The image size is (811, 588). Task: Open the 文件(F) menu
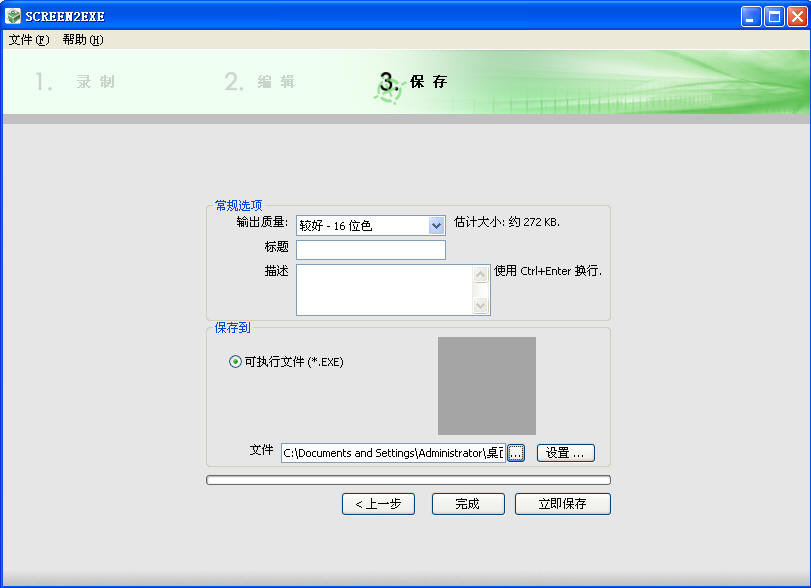29,40
